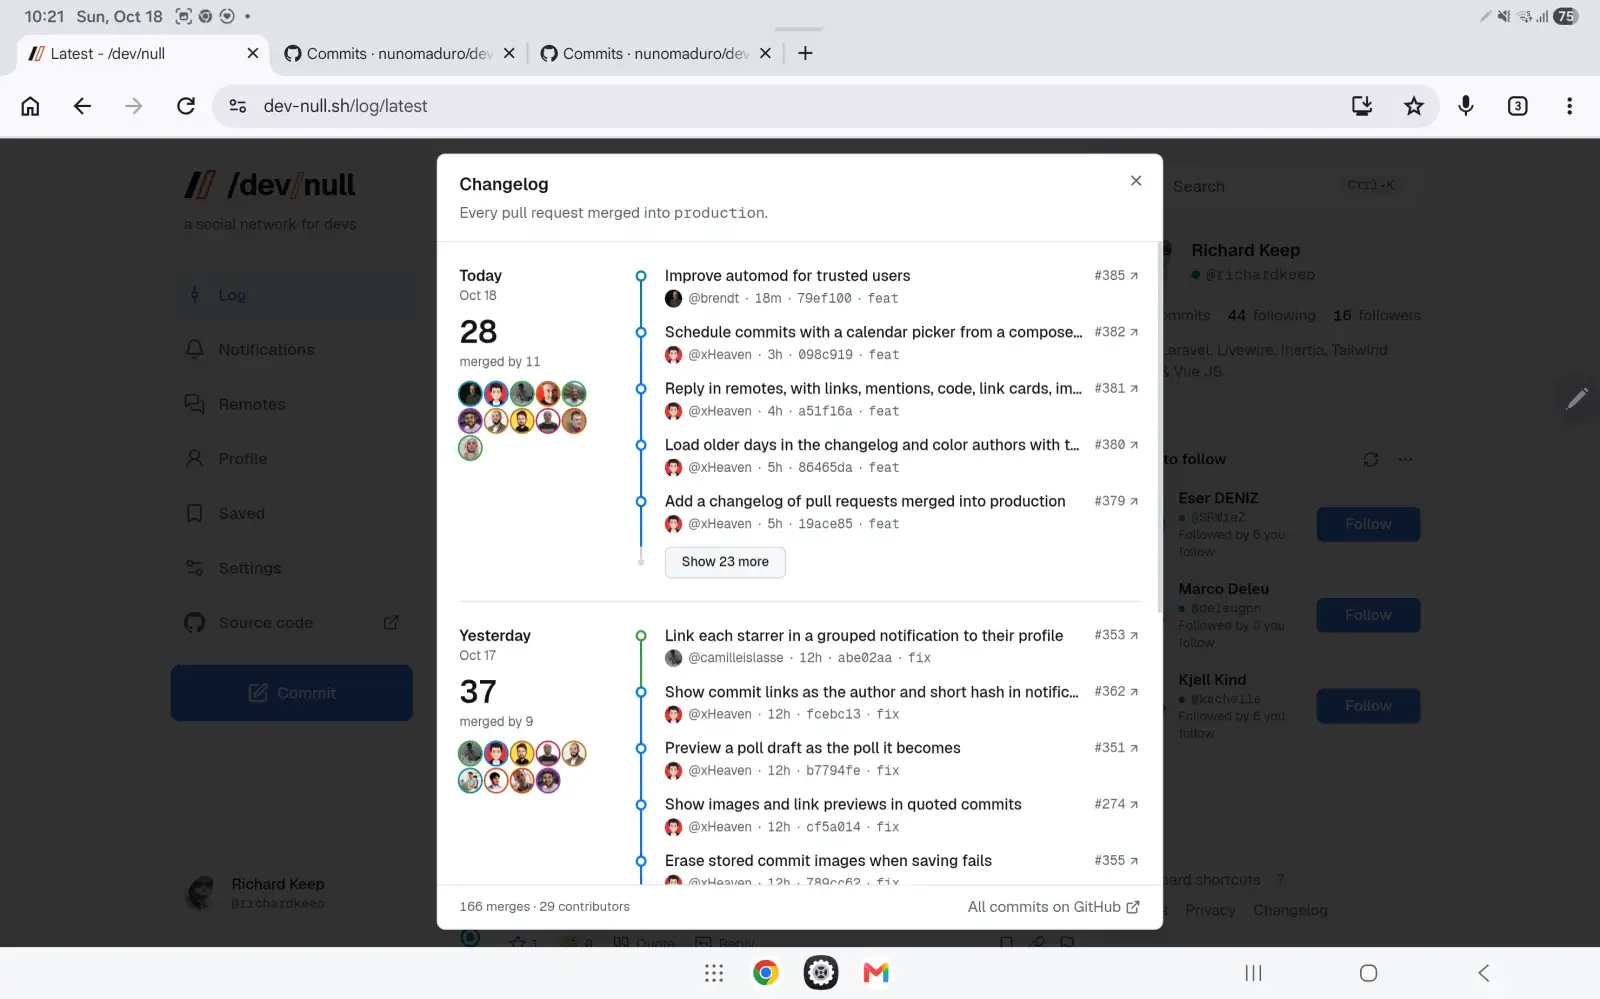Screen dimensions: 1600x999
Task: Launch Chrome from the taskbar
Action: [766, 973]
